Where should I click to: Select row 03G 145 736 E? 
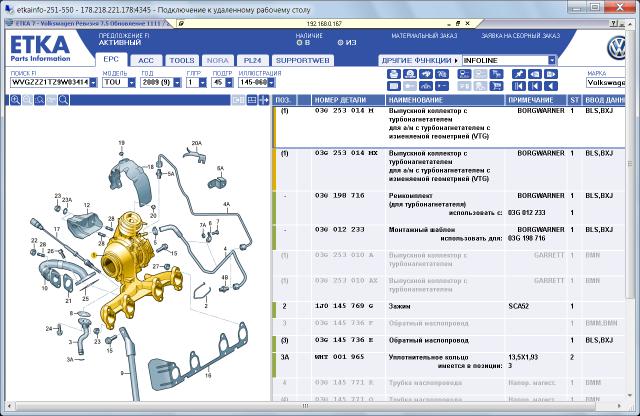pos(449,344)
